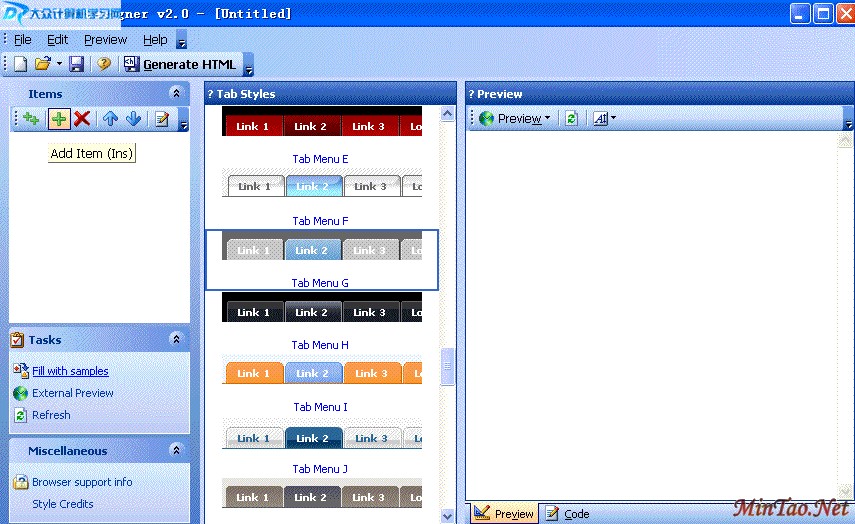Screen dimensions: 855x524
Task: Click the Generate HTML button
Action: 180,65
